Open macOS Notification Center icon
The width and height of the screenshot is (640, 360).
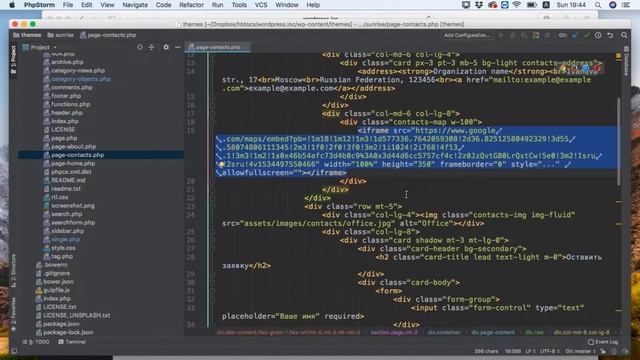[x=626, y=5]
